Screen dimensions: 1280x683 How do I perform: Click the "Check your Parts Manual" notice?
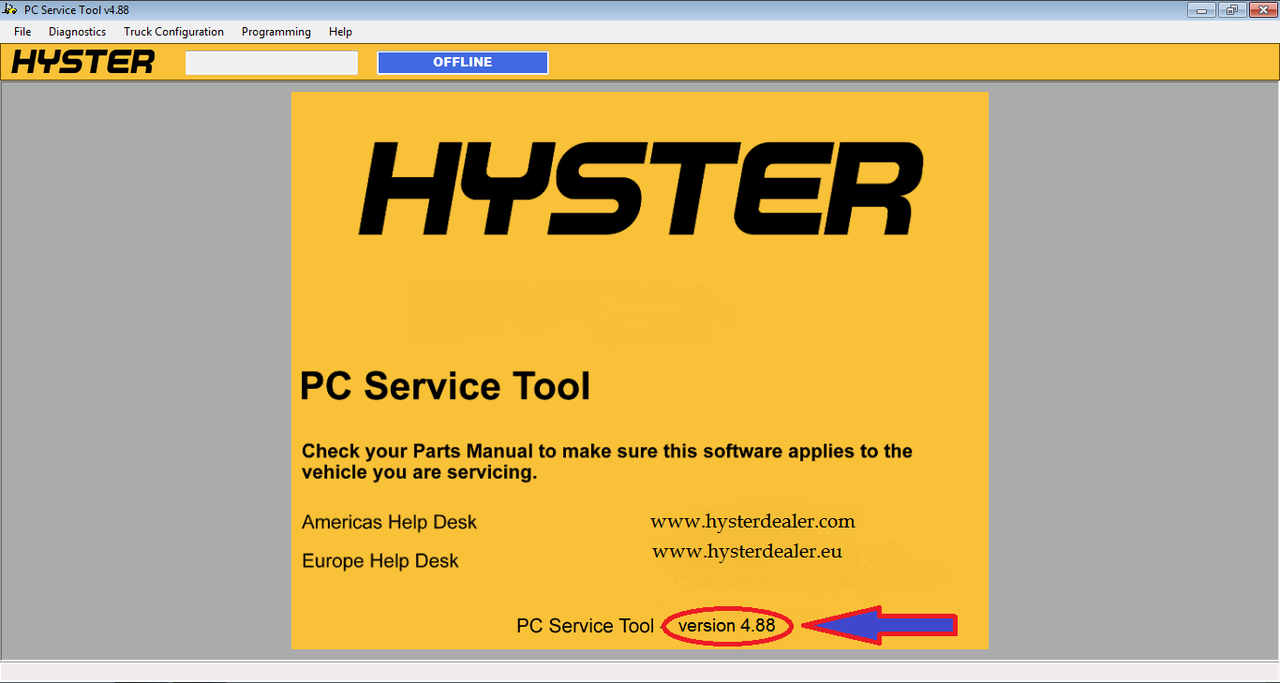pyautogui.click(x=607, y=461)
